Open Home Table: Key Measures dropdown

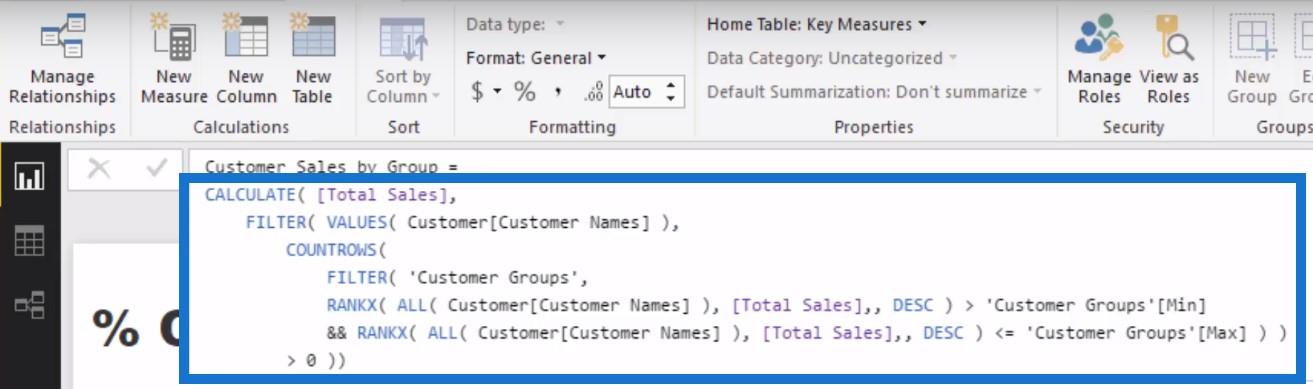click(x=816, y=23)
